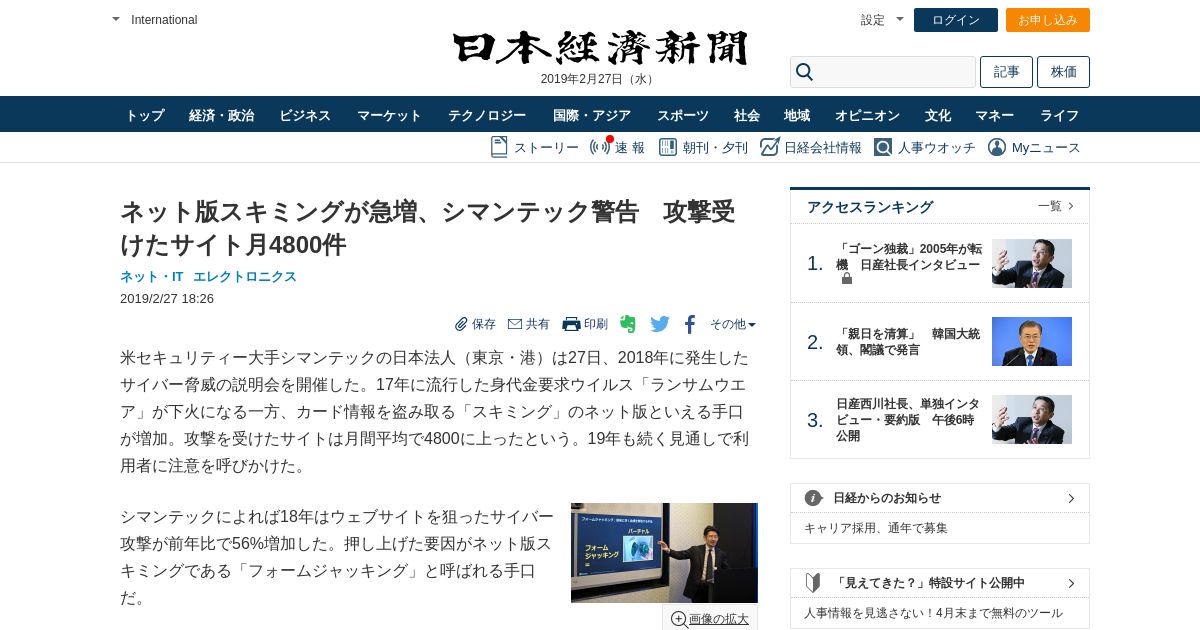Select ライフ navigation item
Screen dimensions: 1200x630
(x=1060, y=115)
